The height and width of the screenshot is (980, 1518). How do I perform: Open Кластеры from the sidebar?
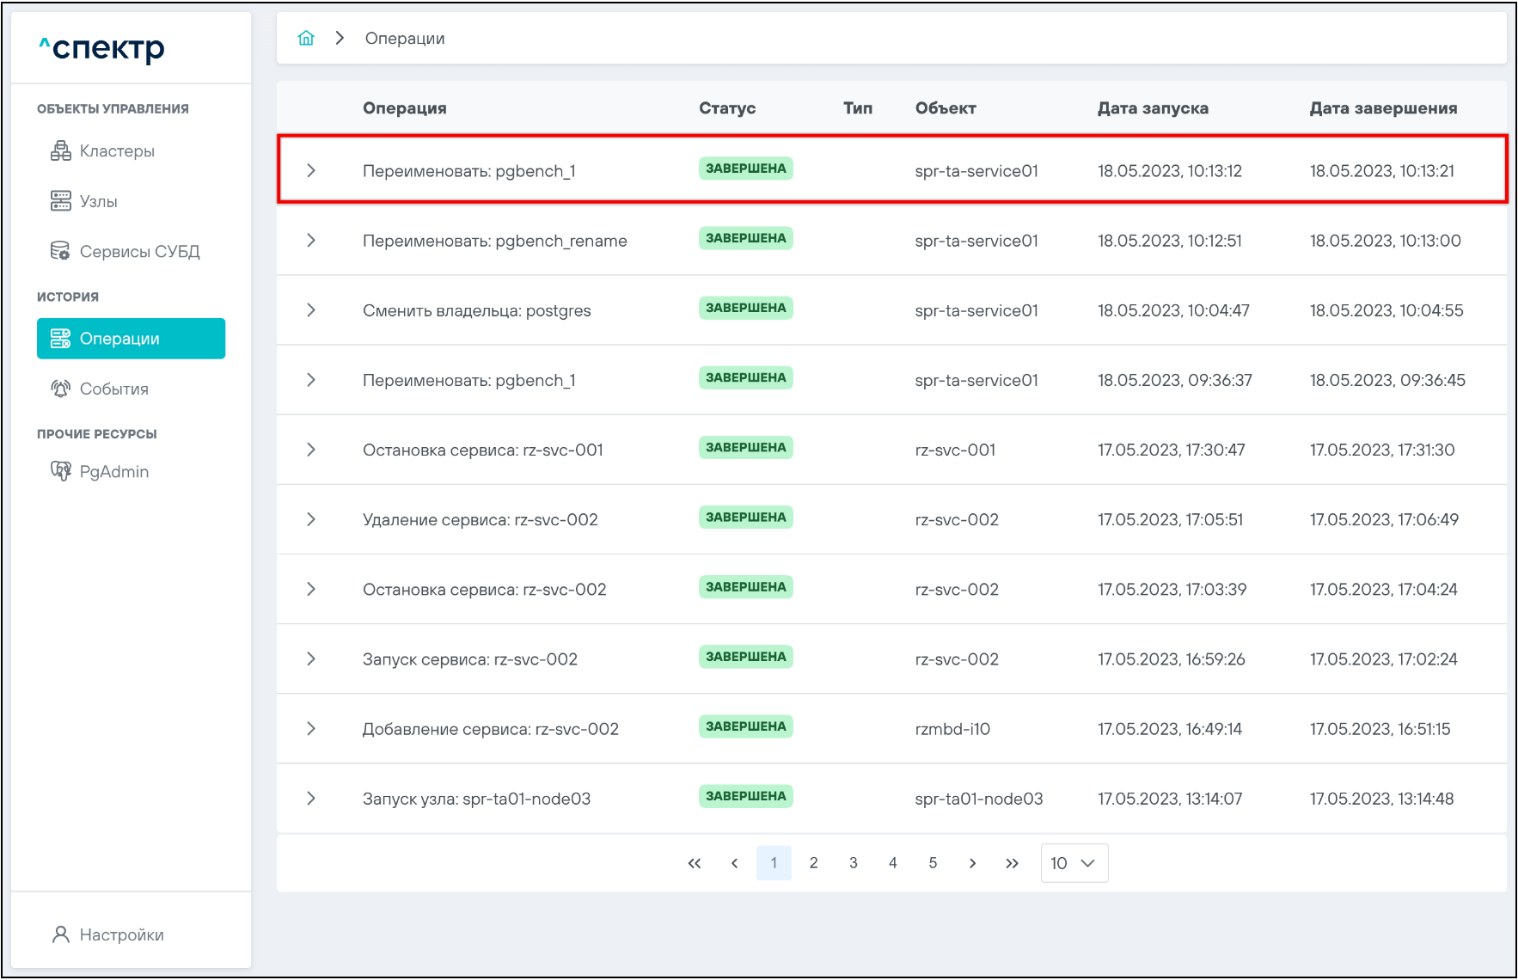click(116, 151)
